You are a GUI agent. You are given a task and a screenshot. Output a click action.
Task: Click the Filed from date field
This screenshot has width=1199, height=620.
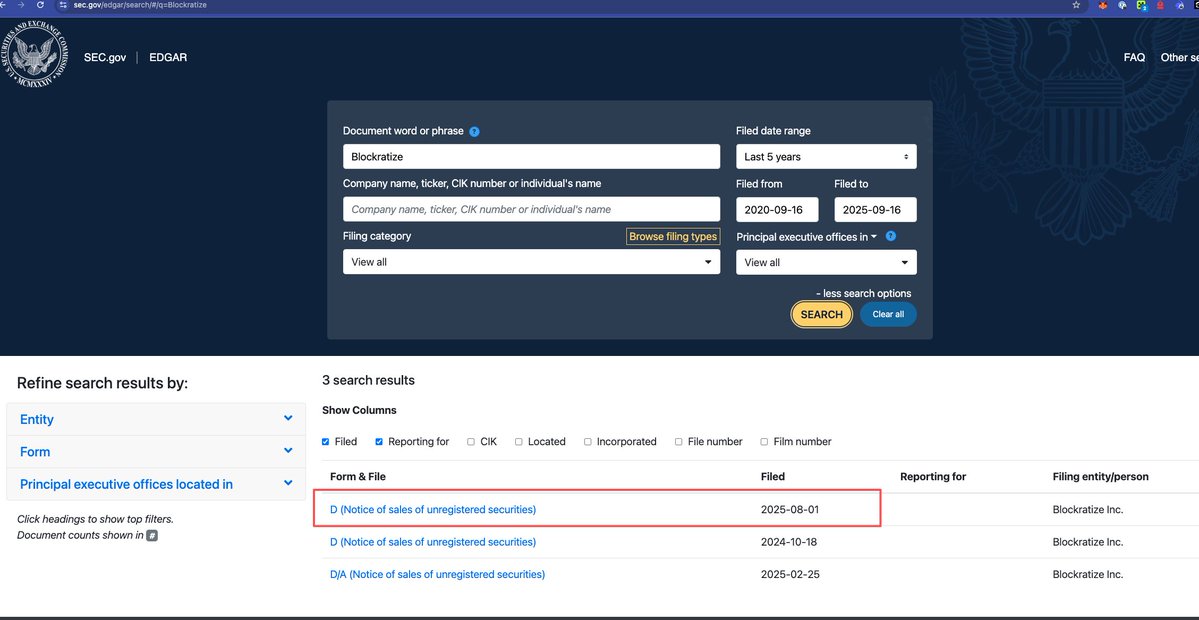point(777,209)
